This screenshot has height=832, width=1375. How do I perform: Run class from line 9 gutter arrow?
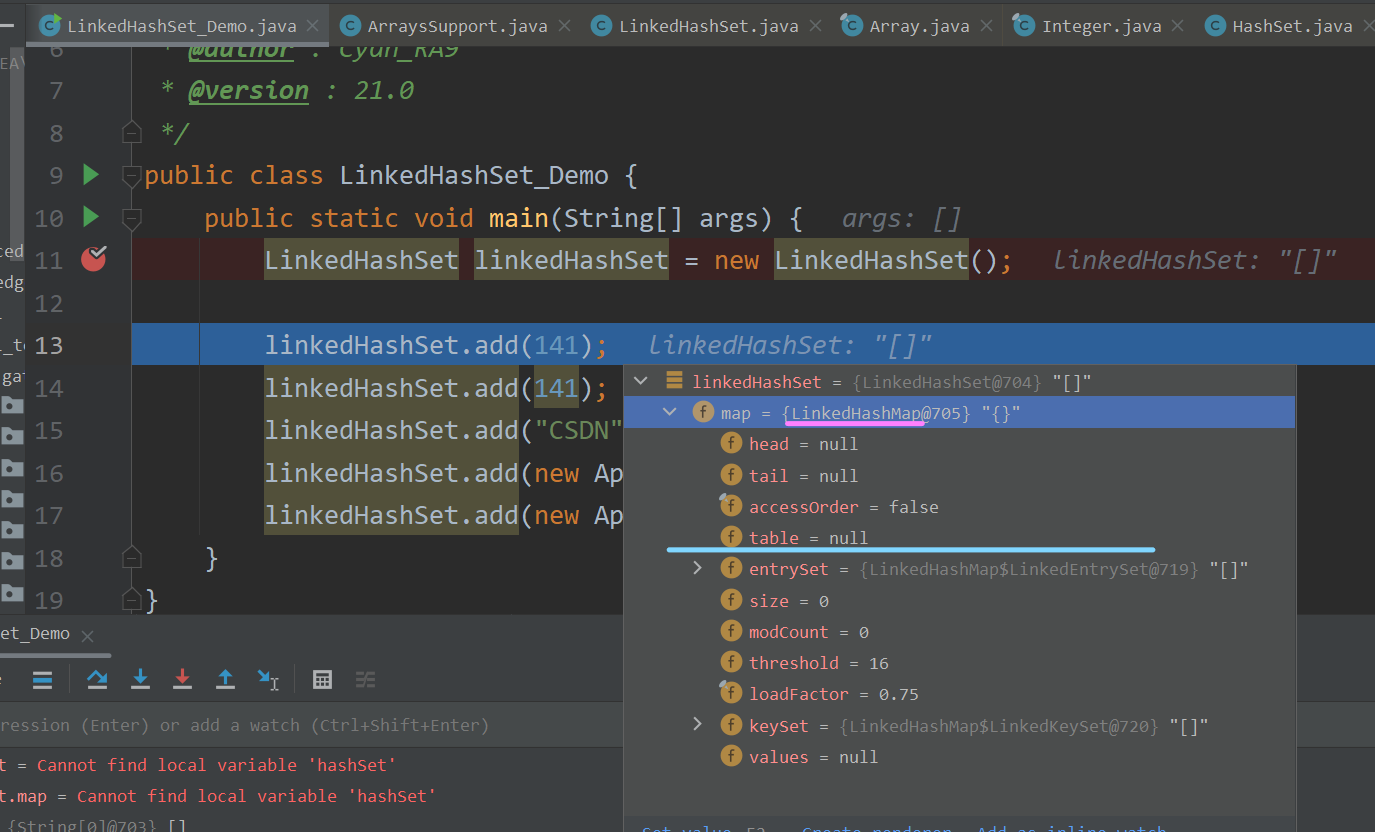pyautogui.click(x=91, y=175)
